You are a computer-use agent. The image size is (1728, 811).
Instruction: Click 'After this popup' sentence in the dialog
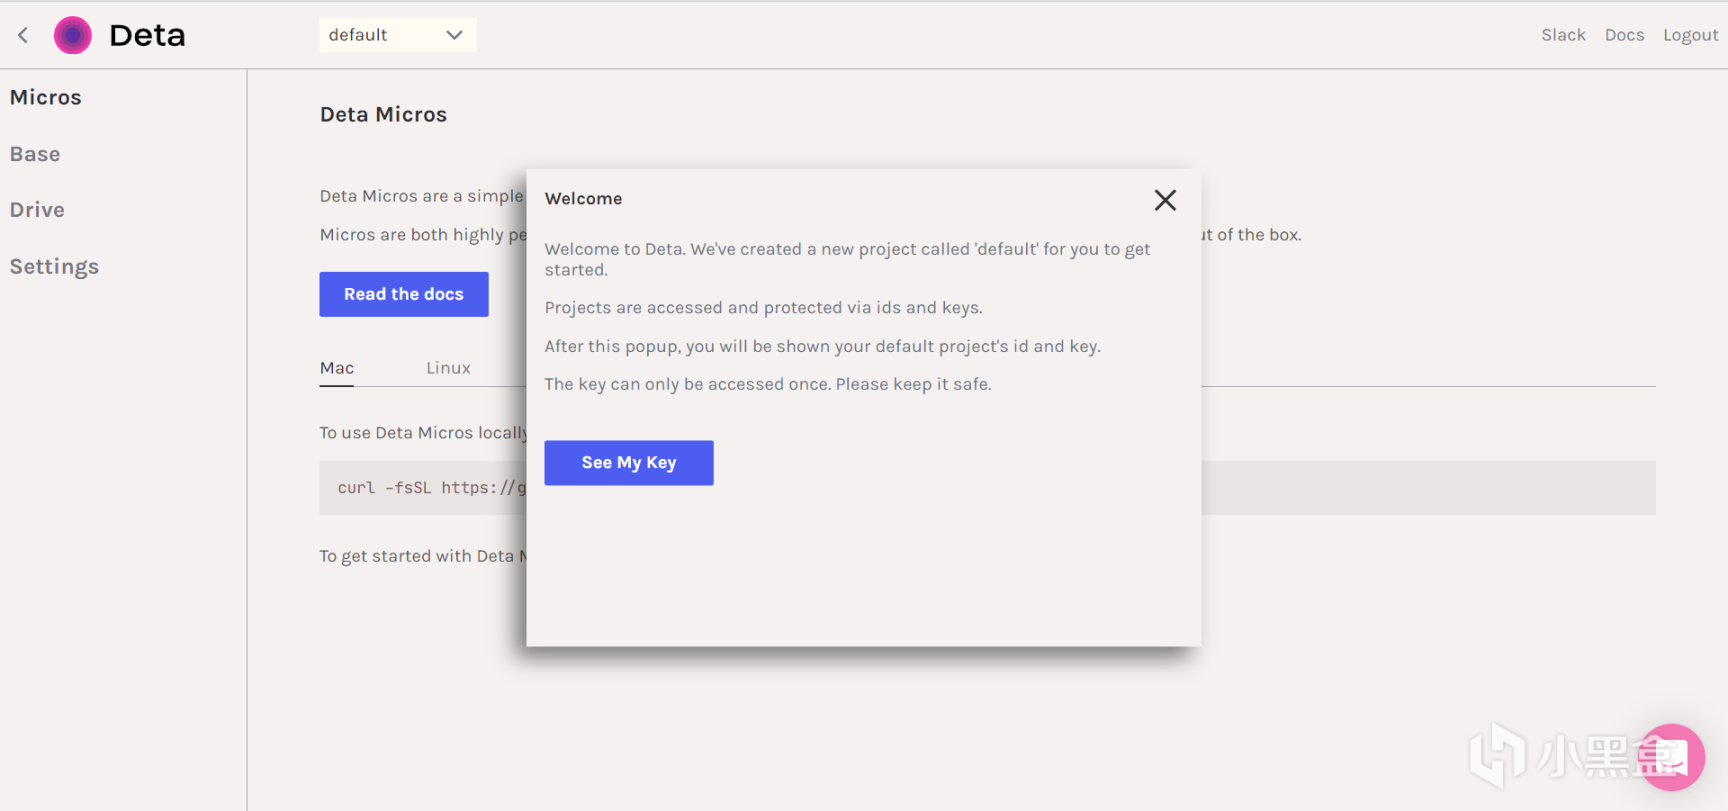pyautogui.click(x=822, y=346)
